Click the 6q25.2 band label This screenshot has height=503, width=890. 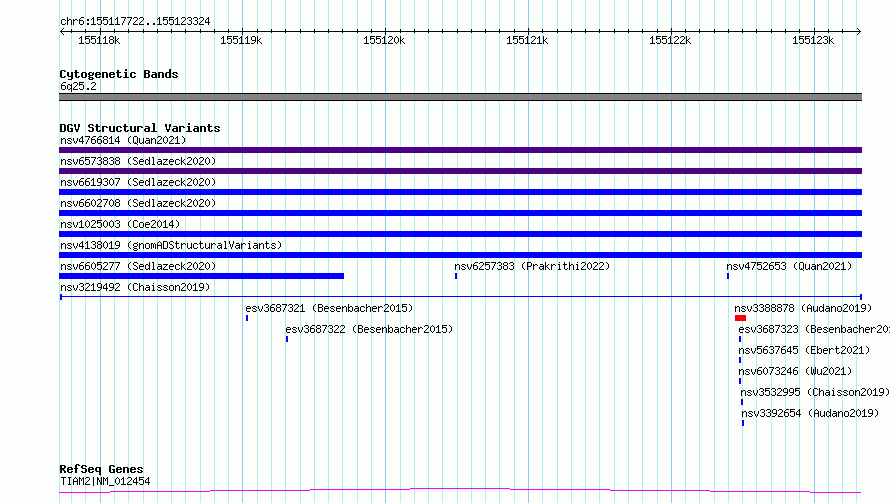[x=78, y=86]
